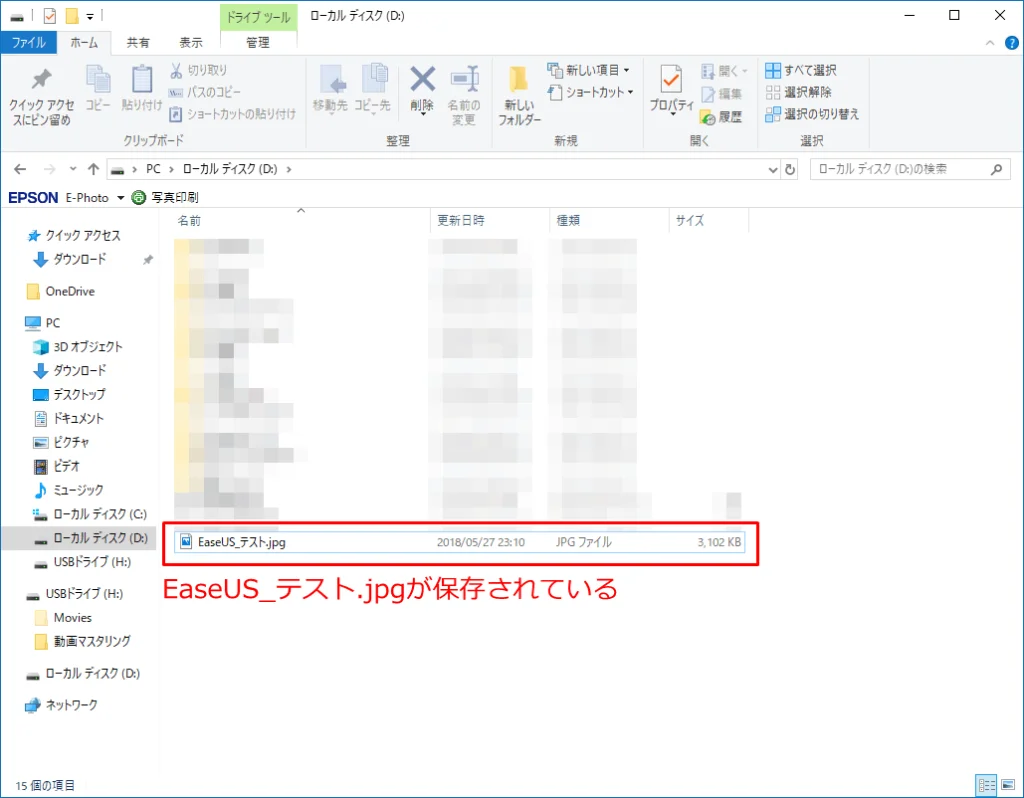Open the ファイル (File) menu tab
The width and height of the screenshot is (1024, 798).
coord(28,42)
